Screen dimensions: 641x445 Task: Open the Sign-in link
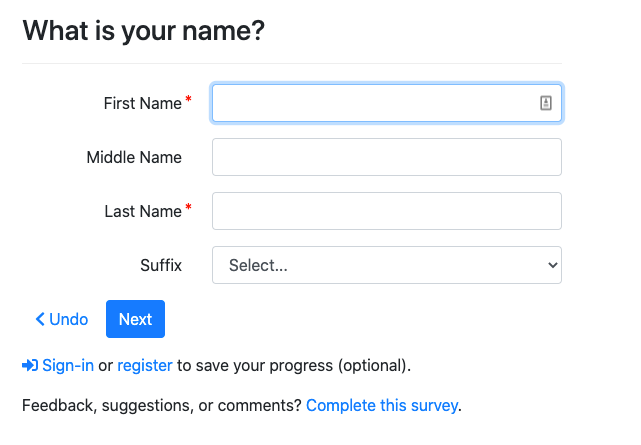67,366
